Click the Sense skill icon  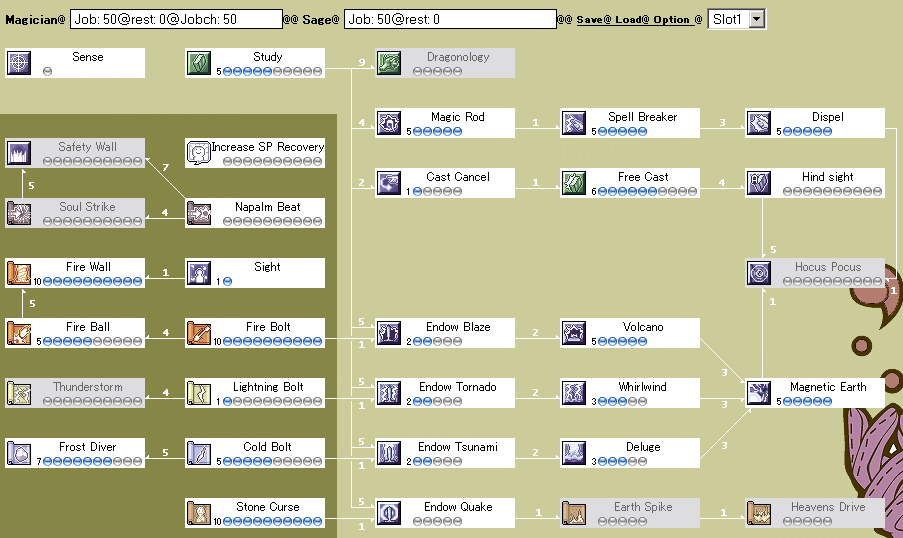point(18,63)
